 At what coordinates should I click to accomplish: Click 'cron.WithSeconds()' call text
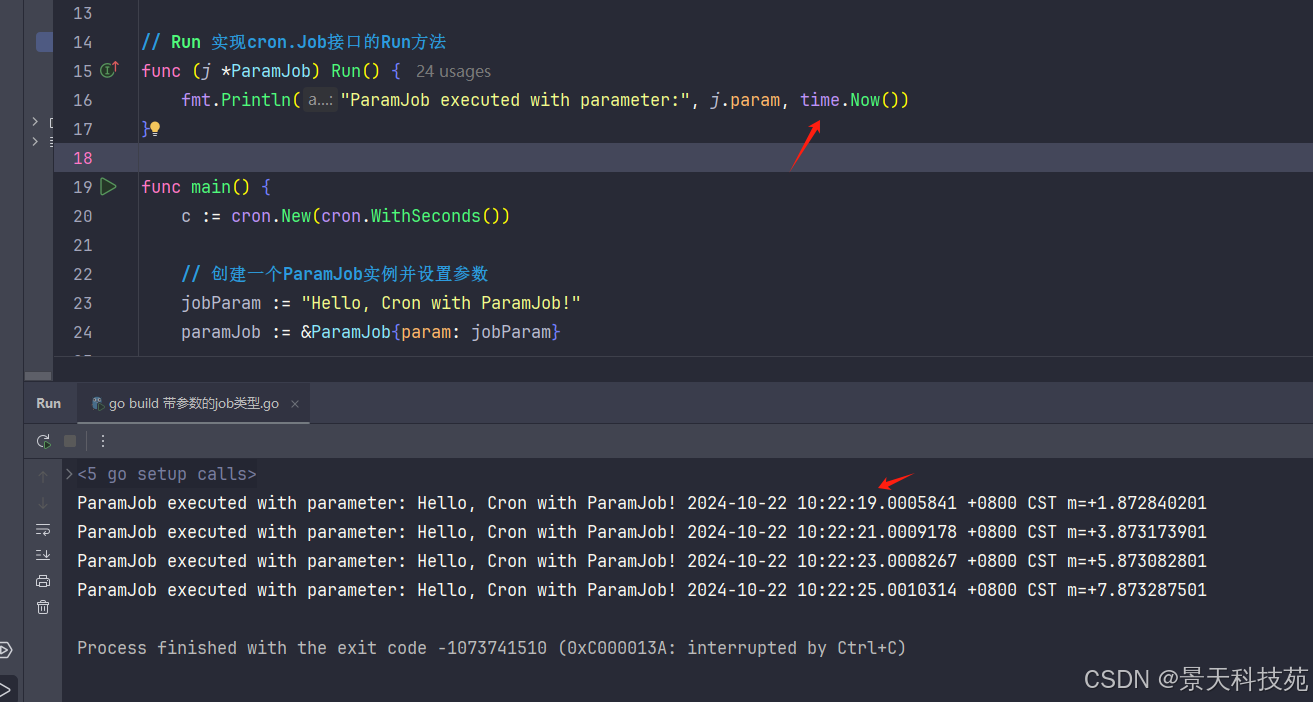coord(415,216)
